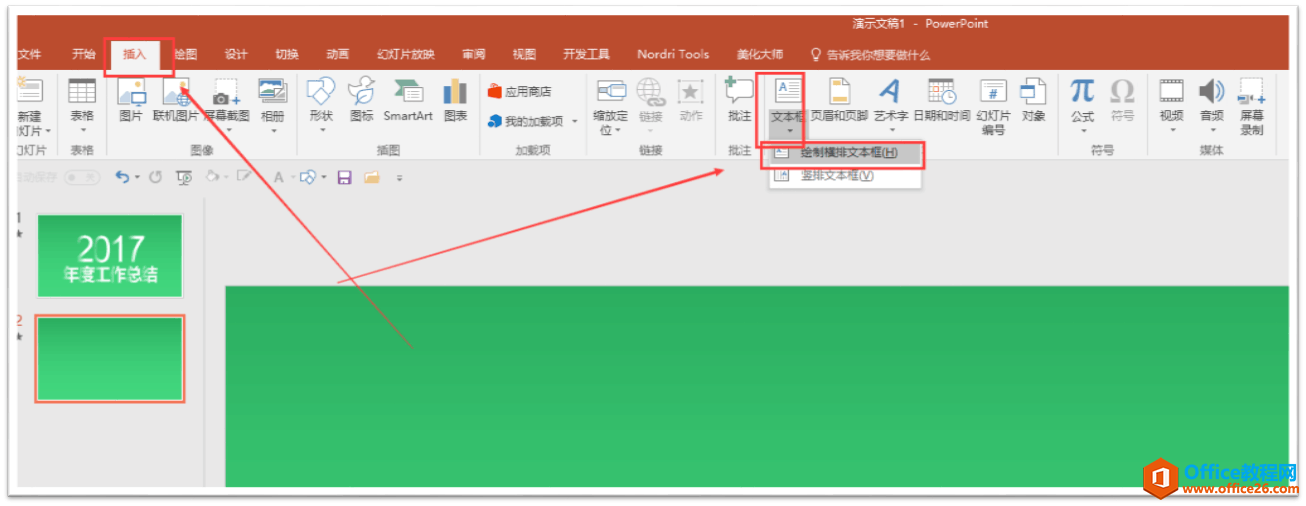Insert a SmartArt graphic

coord(408,99)
